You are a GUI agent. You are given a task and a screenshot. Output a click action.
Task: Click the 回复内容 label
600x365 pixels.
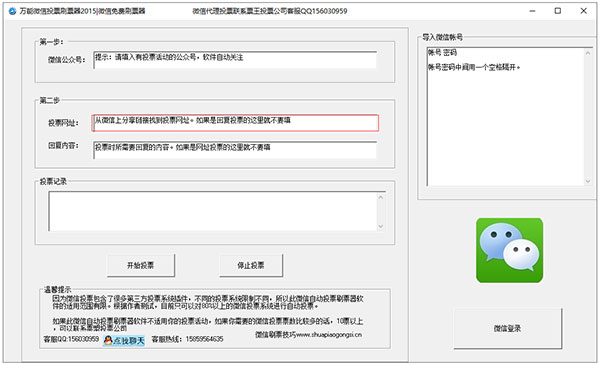click(63, 146)
